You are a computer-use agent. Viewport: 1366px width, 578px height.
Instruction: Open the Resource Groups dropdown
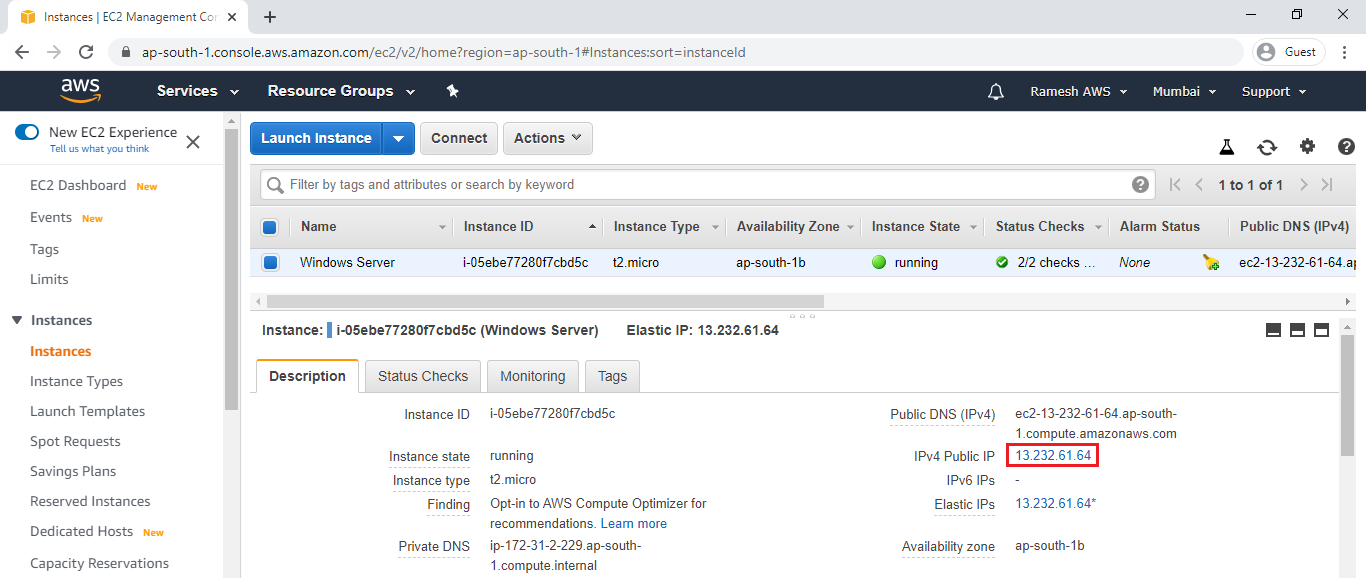click(341, 91)
